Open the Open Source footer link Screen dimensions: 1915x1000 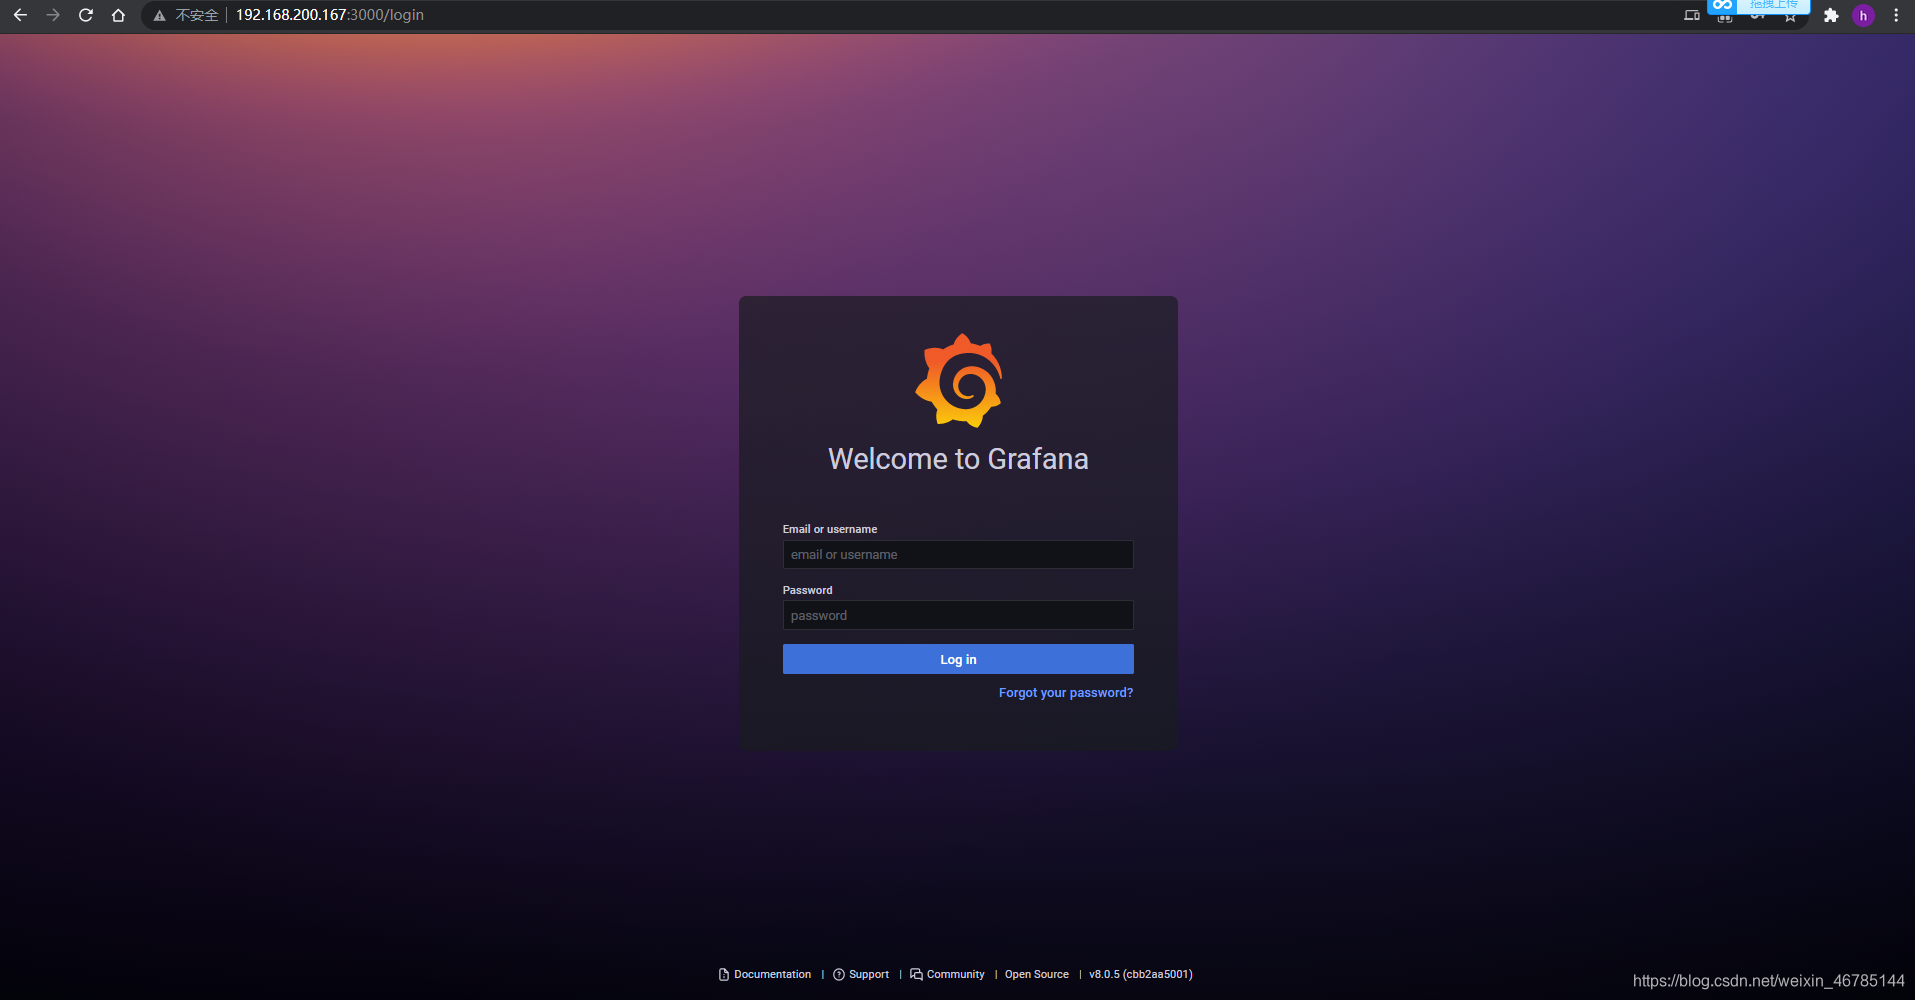1037,974
